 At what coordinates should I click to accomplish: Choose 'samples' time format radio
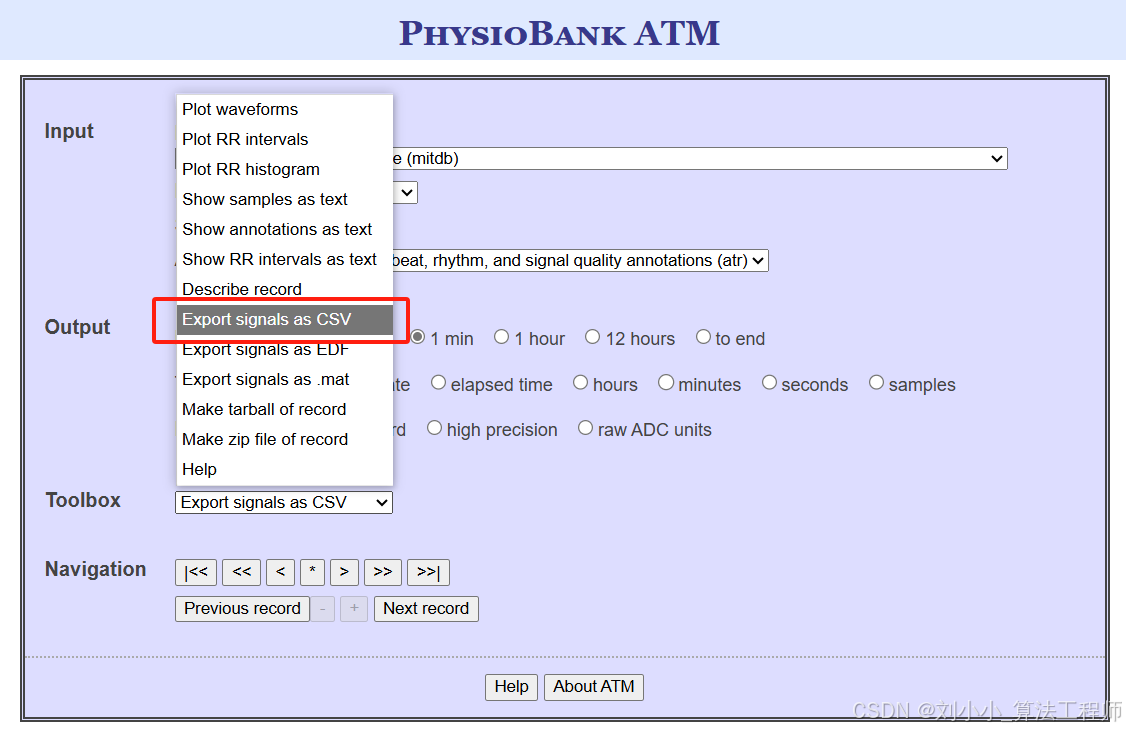tap(876, 383)
